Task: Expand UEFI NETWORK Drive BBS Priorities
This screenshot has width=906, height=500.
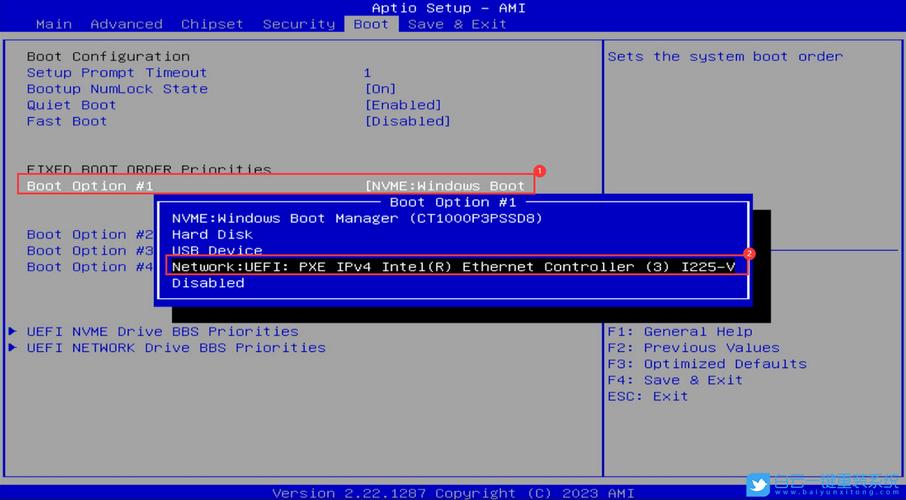Action: [176, 348]
